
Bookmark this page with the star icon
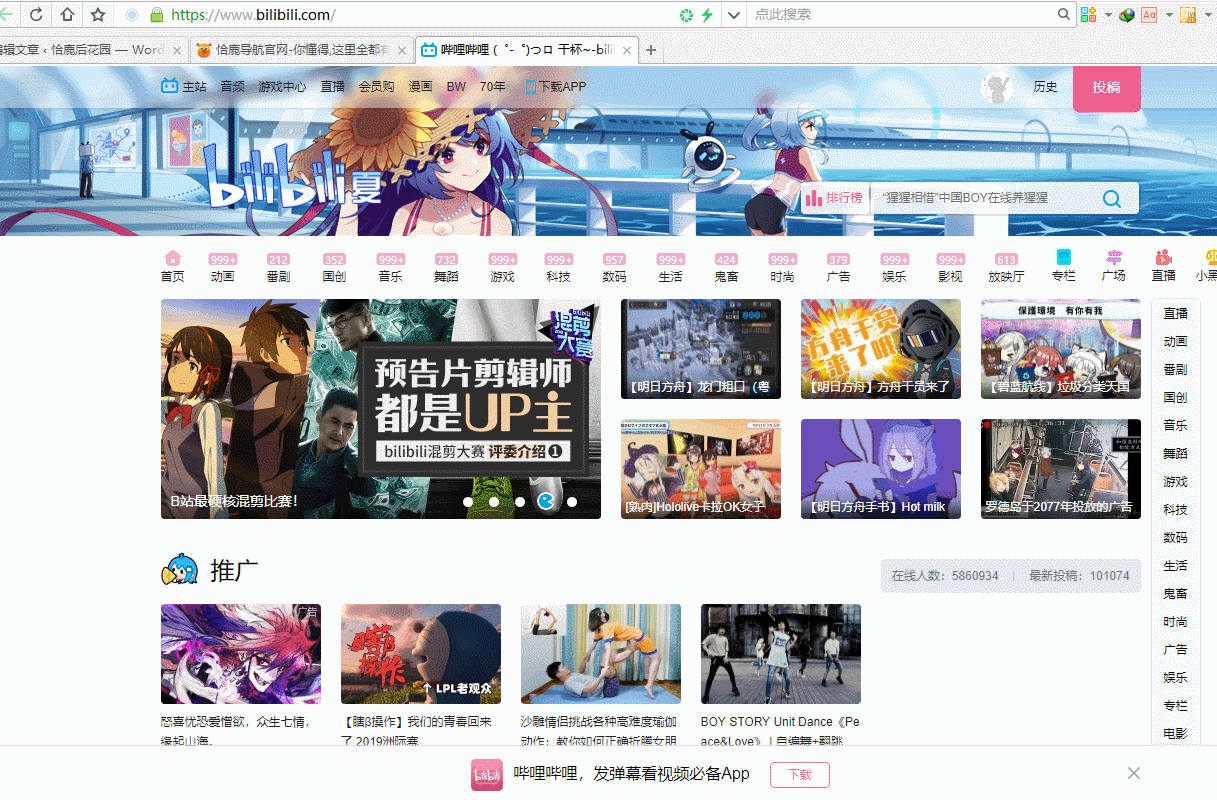(98, 15)
